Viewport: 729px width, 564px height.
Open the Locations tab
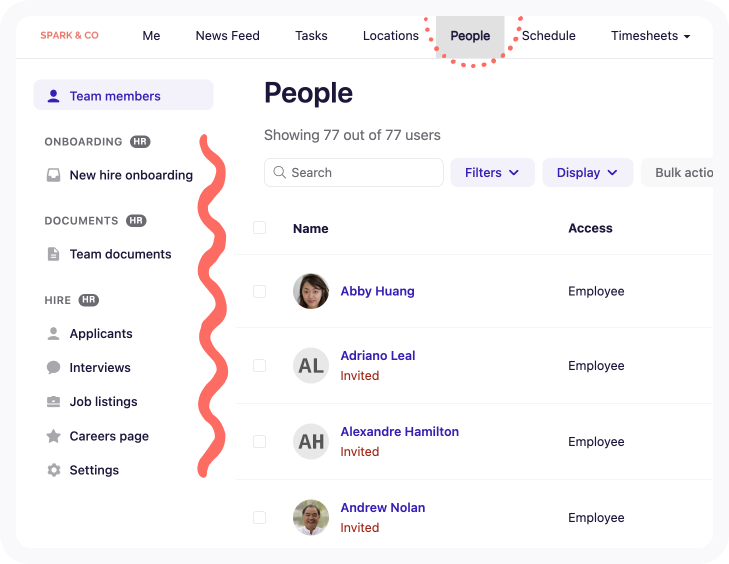[391, 36]
